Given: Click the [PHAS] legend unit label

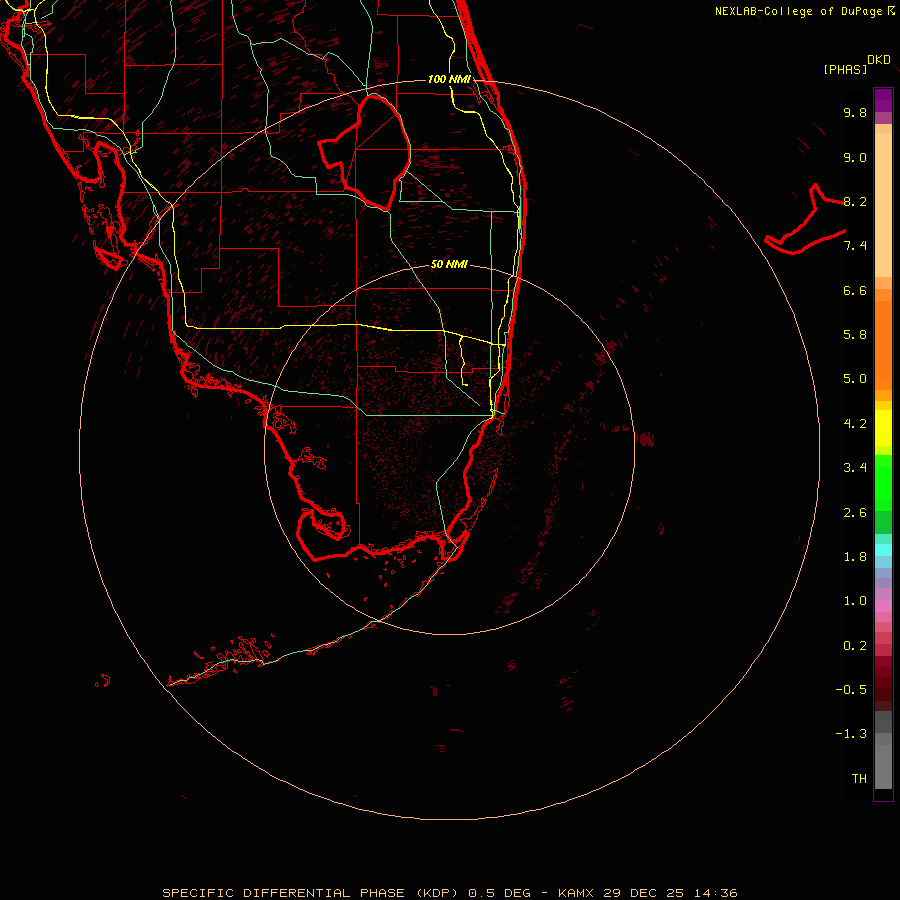Looking at the screenshot, I should point(845,69).
